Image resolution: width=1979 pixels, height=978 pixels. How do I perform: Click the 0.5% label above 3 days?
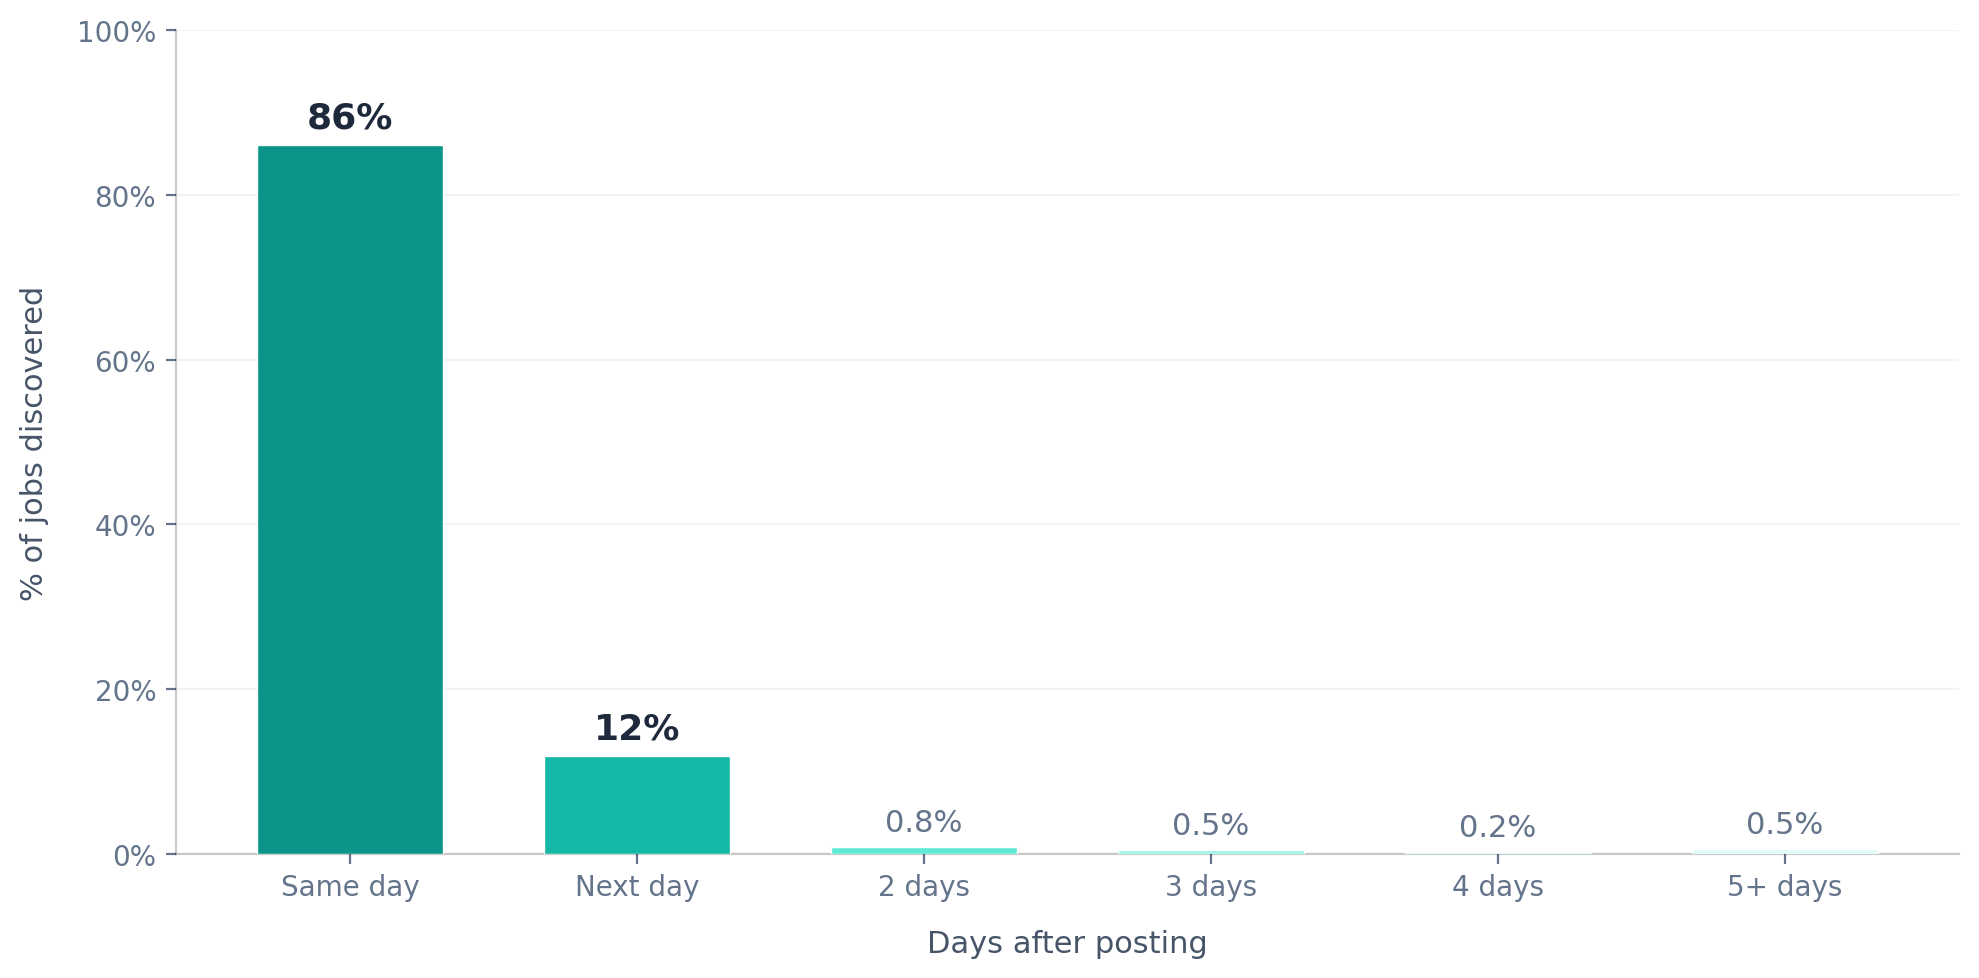1210,825
